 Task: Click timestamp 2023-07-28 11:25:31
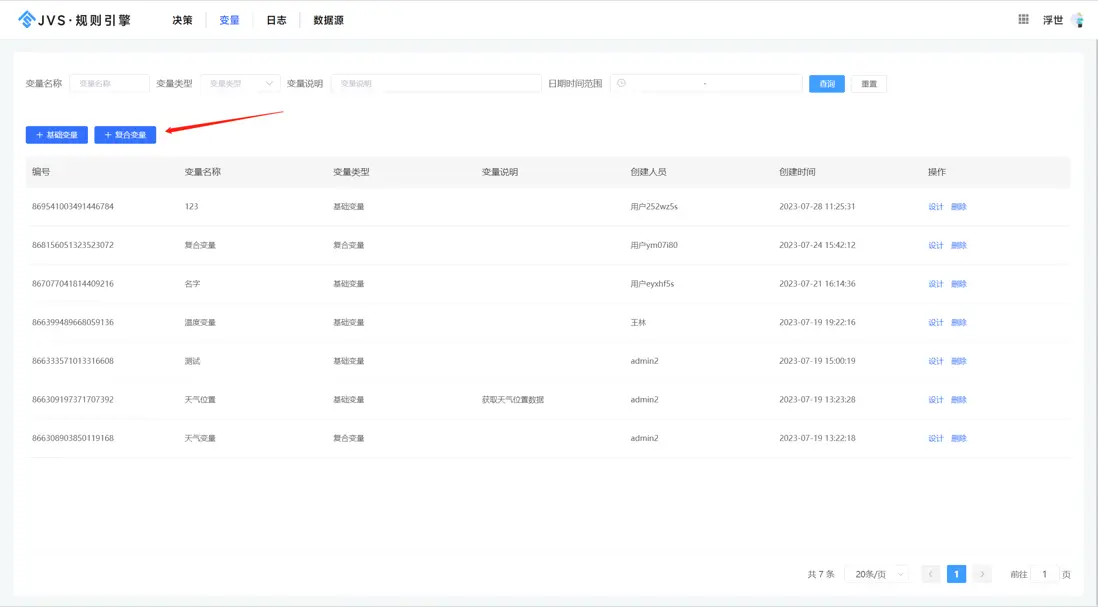pyautogui.click(x=817, y=207)
